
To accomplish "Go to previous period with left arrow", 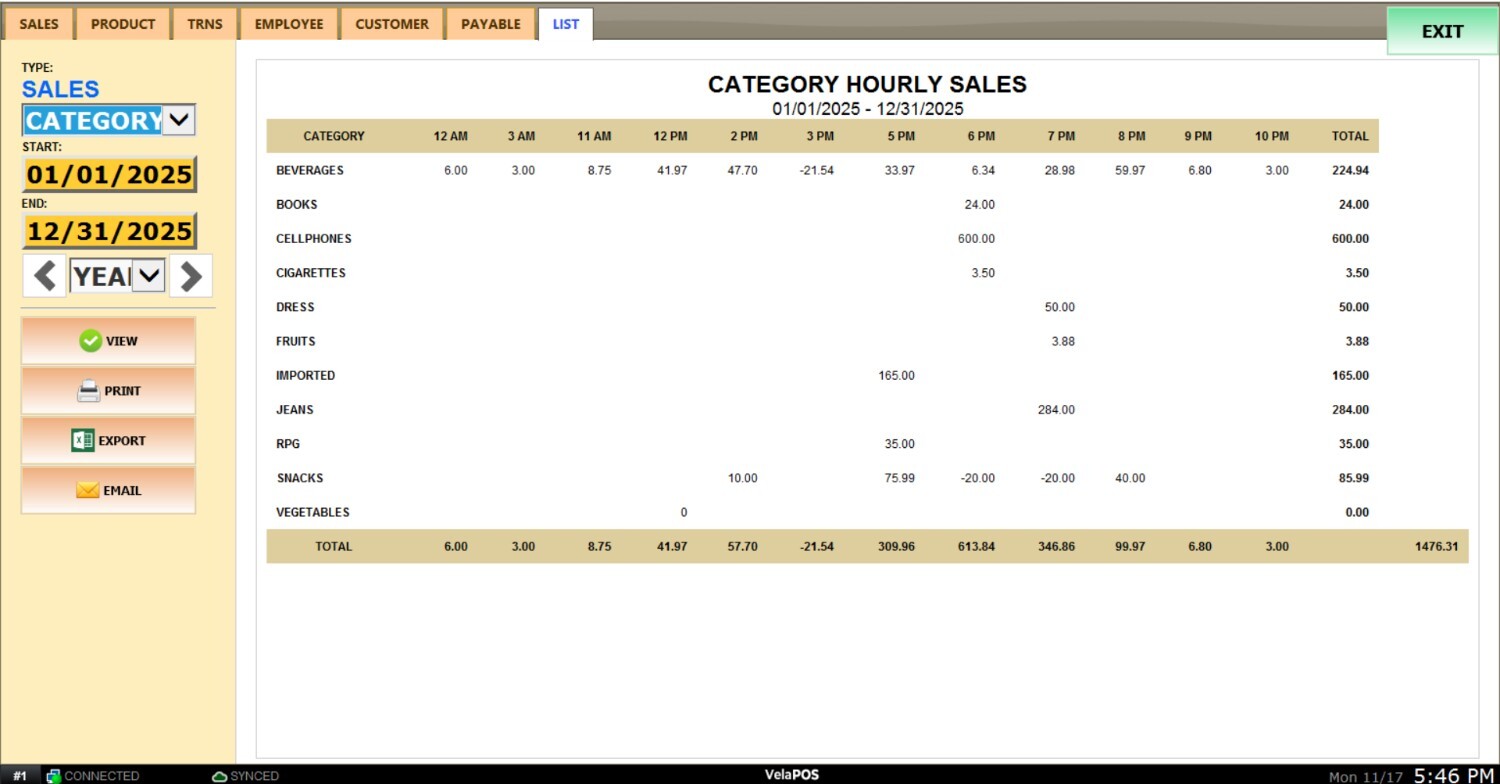I will [x=44, y=276].
